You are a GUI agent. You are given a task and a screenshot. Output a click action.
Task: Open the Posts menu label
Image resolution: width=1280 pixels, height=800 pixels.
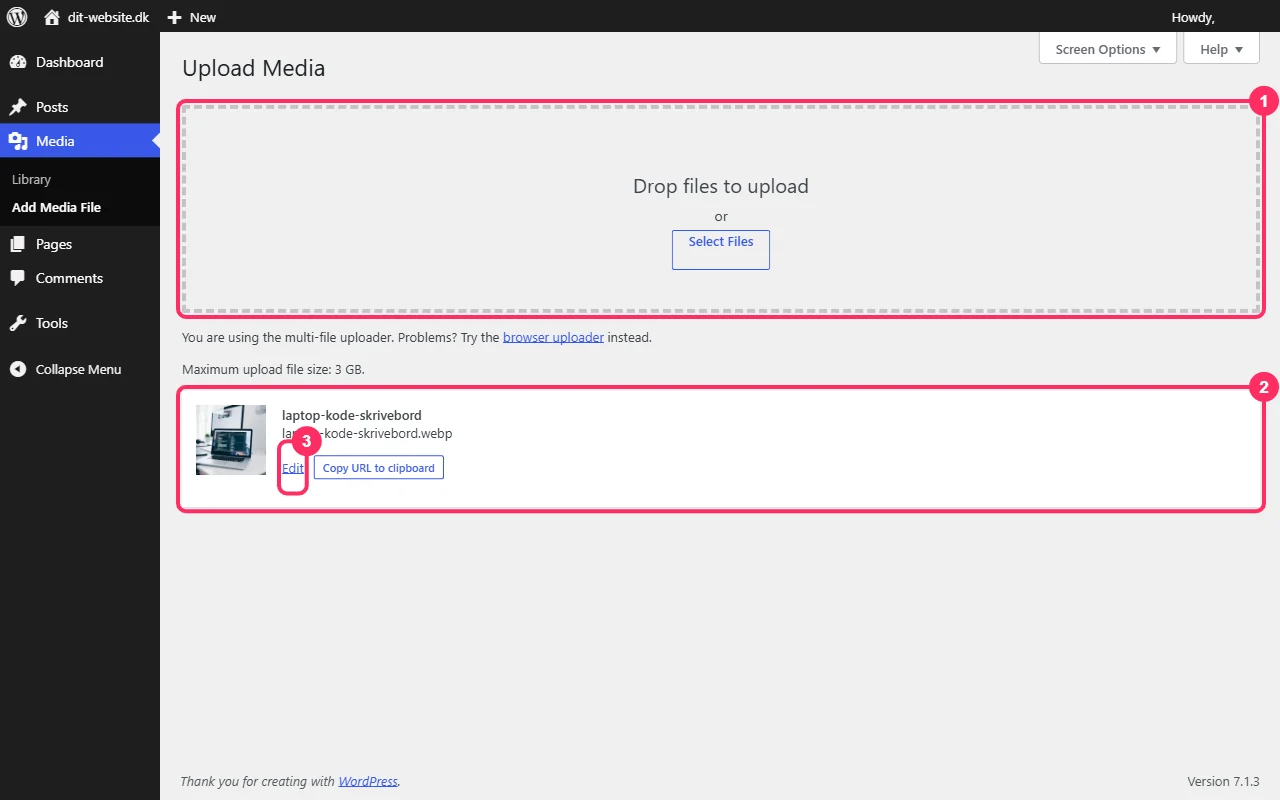click(52, 107)
